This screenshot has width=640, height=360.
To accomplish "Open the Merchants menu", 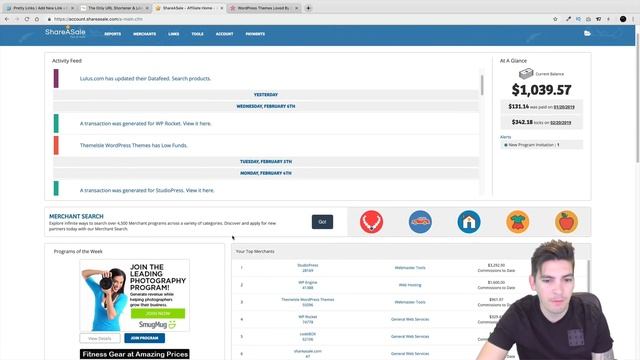I will (x=144, y=34).
